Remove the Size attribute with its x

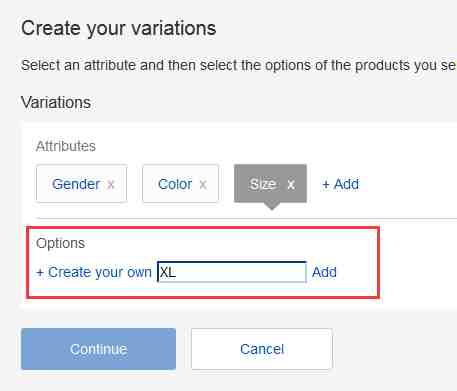pyautogui.click(x=291, y=184)
